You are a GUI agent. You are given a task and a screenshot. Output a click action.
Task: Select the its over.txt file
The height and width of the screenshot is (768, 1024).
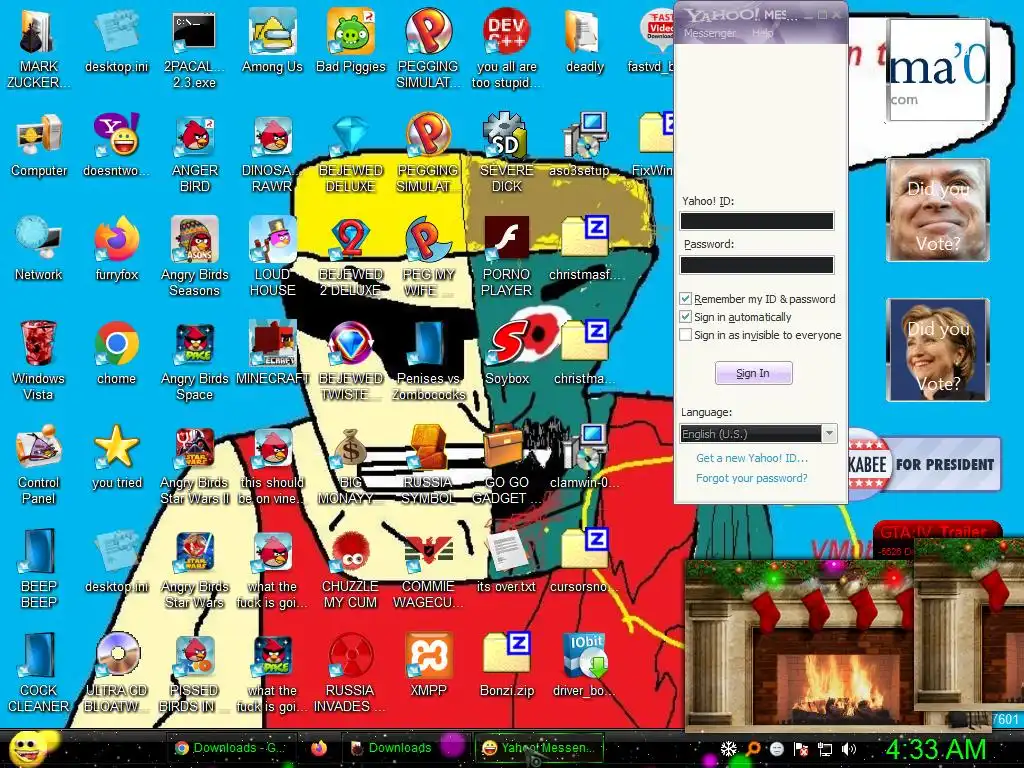coord(507,560)
